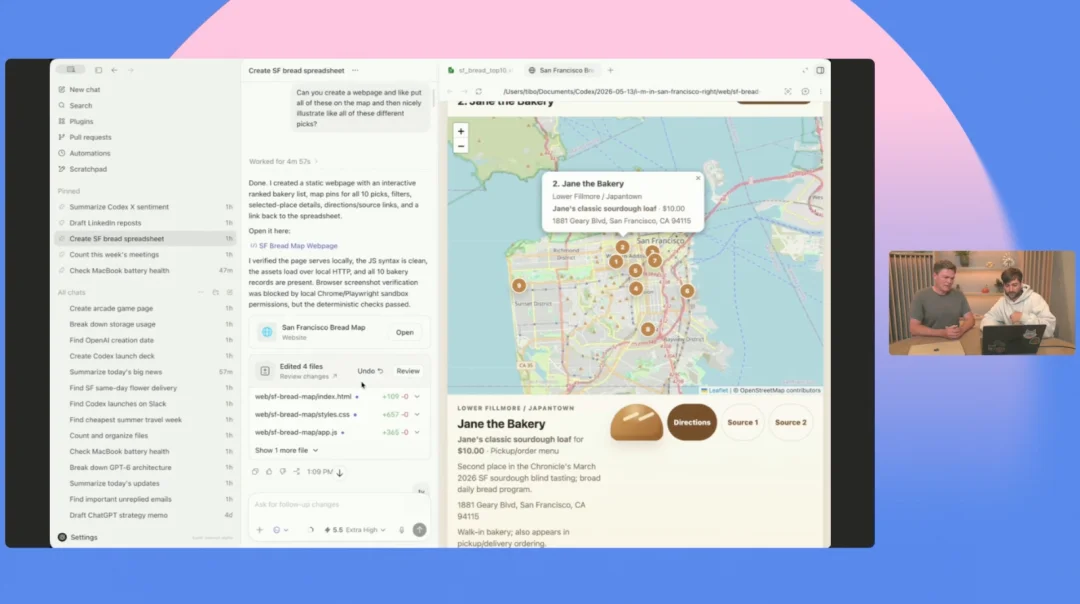Expand the preview pane with the expand arrows
This screenshot has width=1080, height=604.
click(804, 70)
